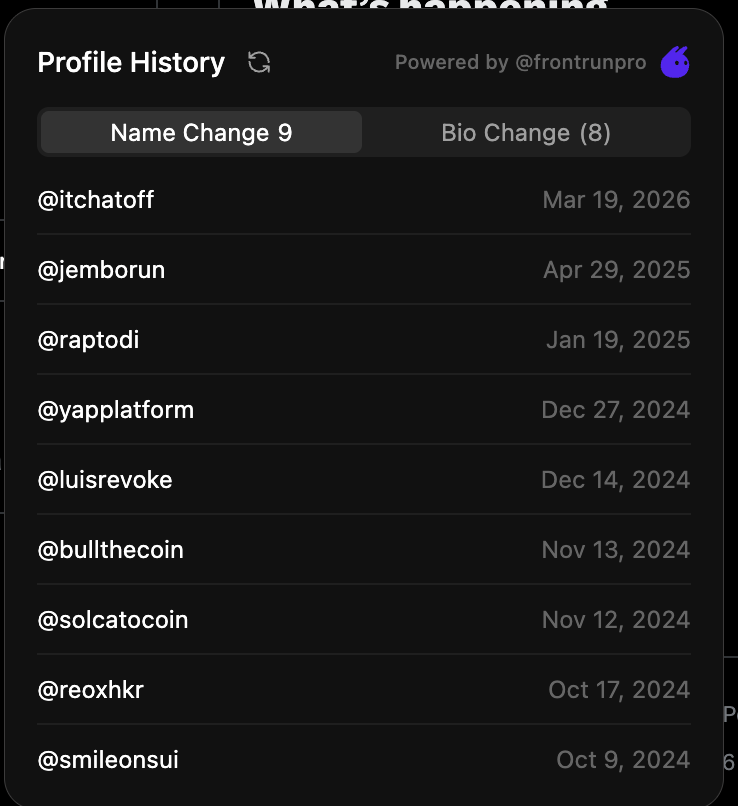Click the Profile History title
This screenshot has height=806, width=738.
131,62
